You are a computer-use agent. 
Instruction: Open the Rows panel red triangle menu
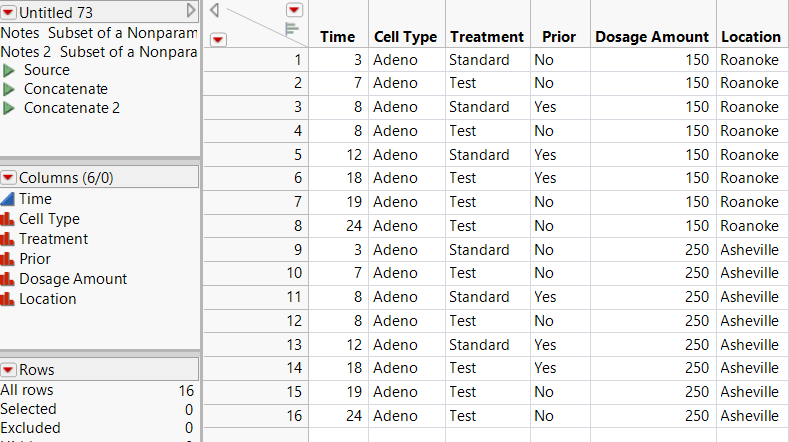tap(9, 370)
